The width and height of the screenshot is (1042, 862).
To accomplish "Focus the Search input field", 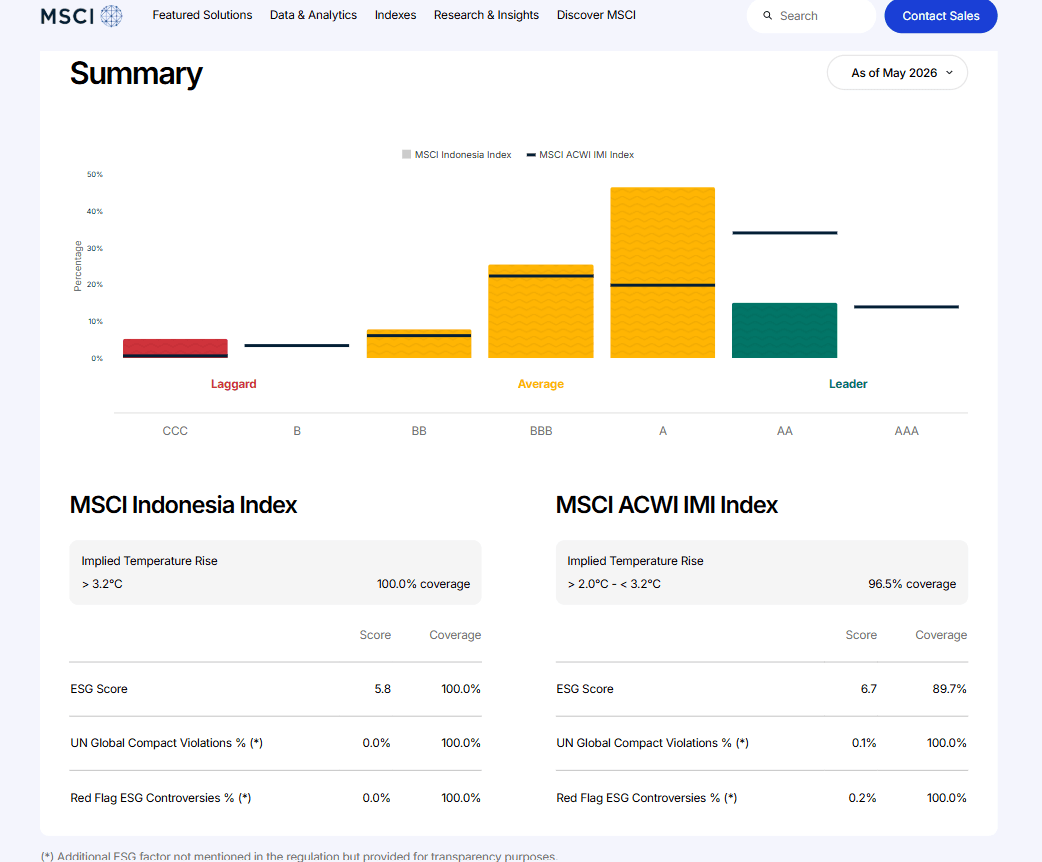I will tap(811, 15).
